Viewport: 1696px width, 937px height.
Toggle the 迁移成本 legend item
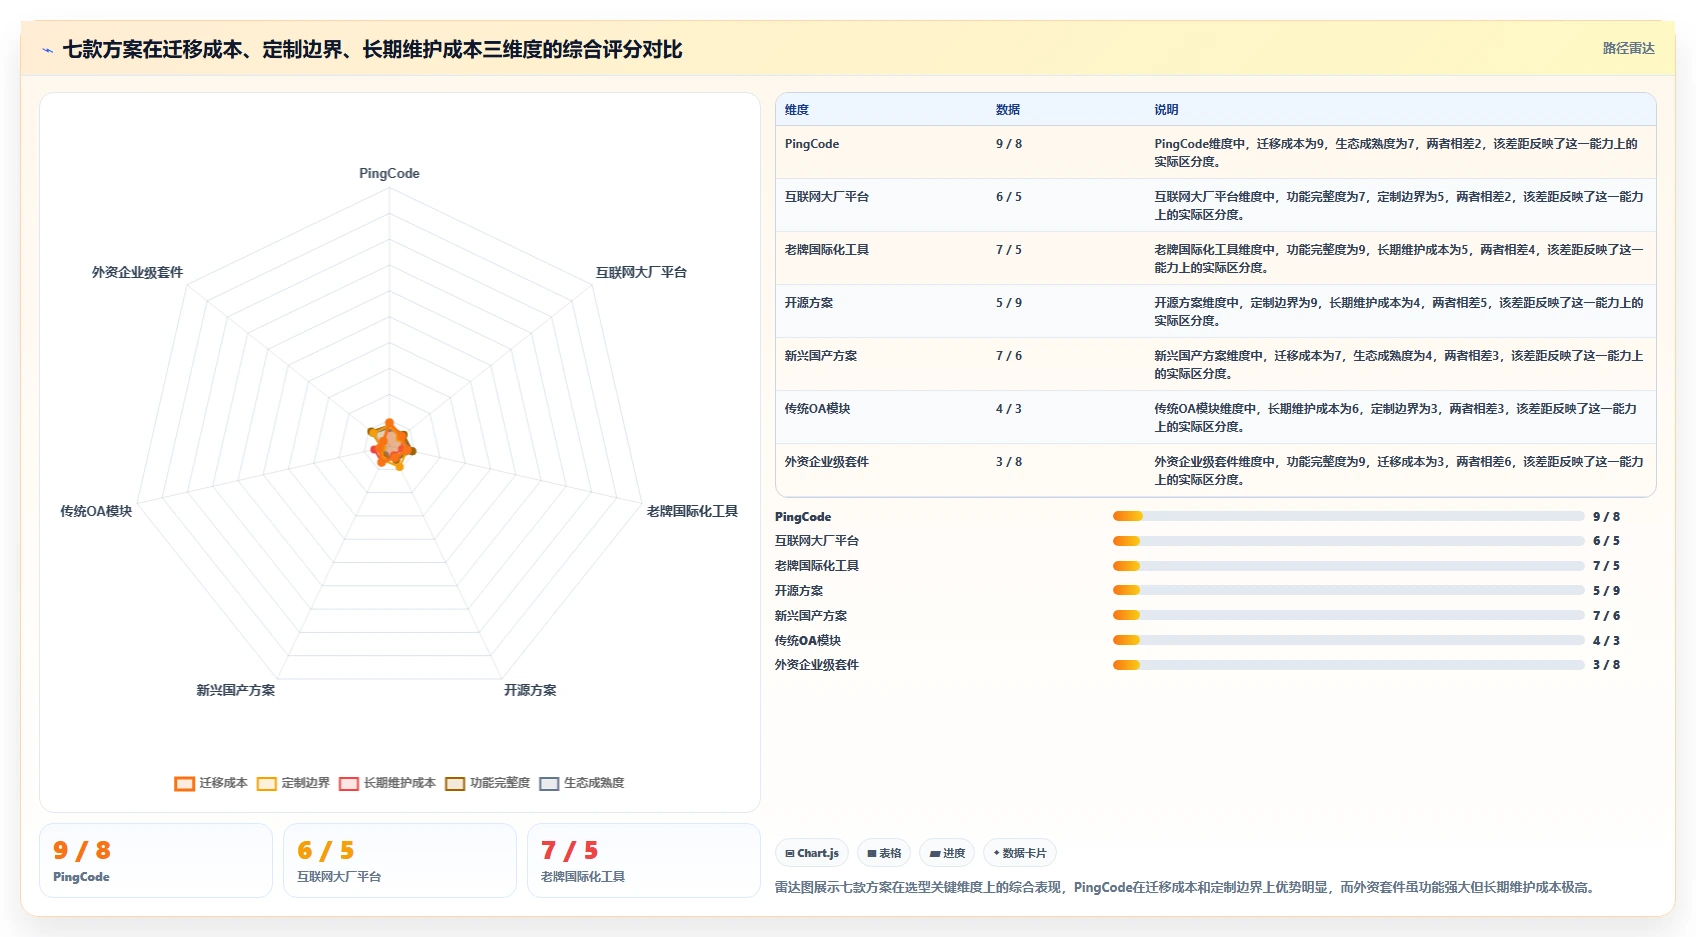[211, 783]
